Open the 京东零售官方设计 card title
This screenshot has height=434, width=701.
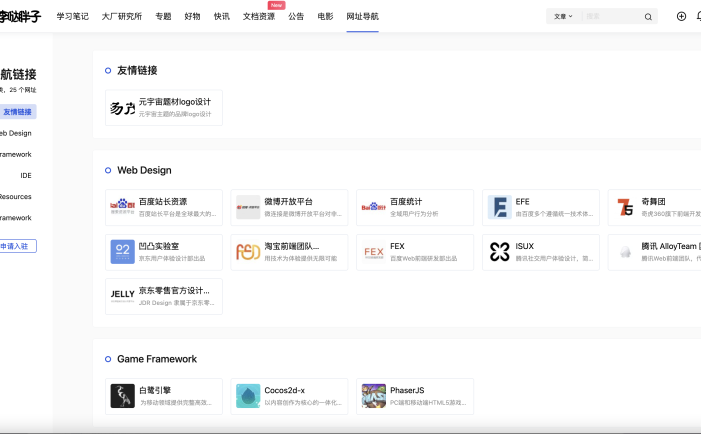coord(174,291)
